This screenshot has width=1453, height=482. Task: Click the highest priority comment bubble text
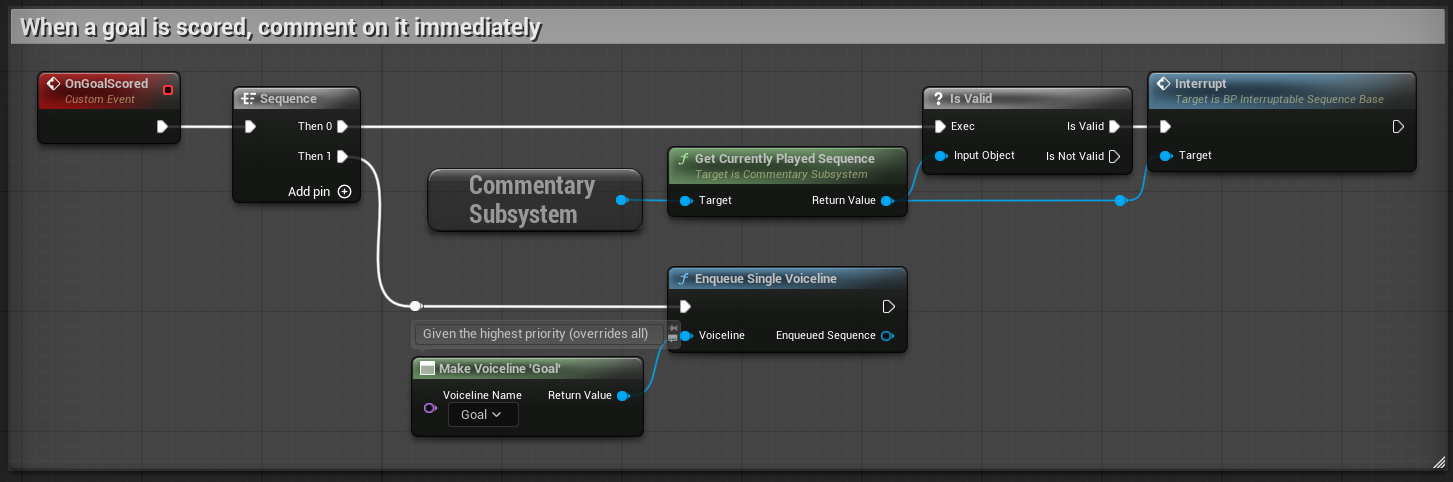click(x=535, y=333)
